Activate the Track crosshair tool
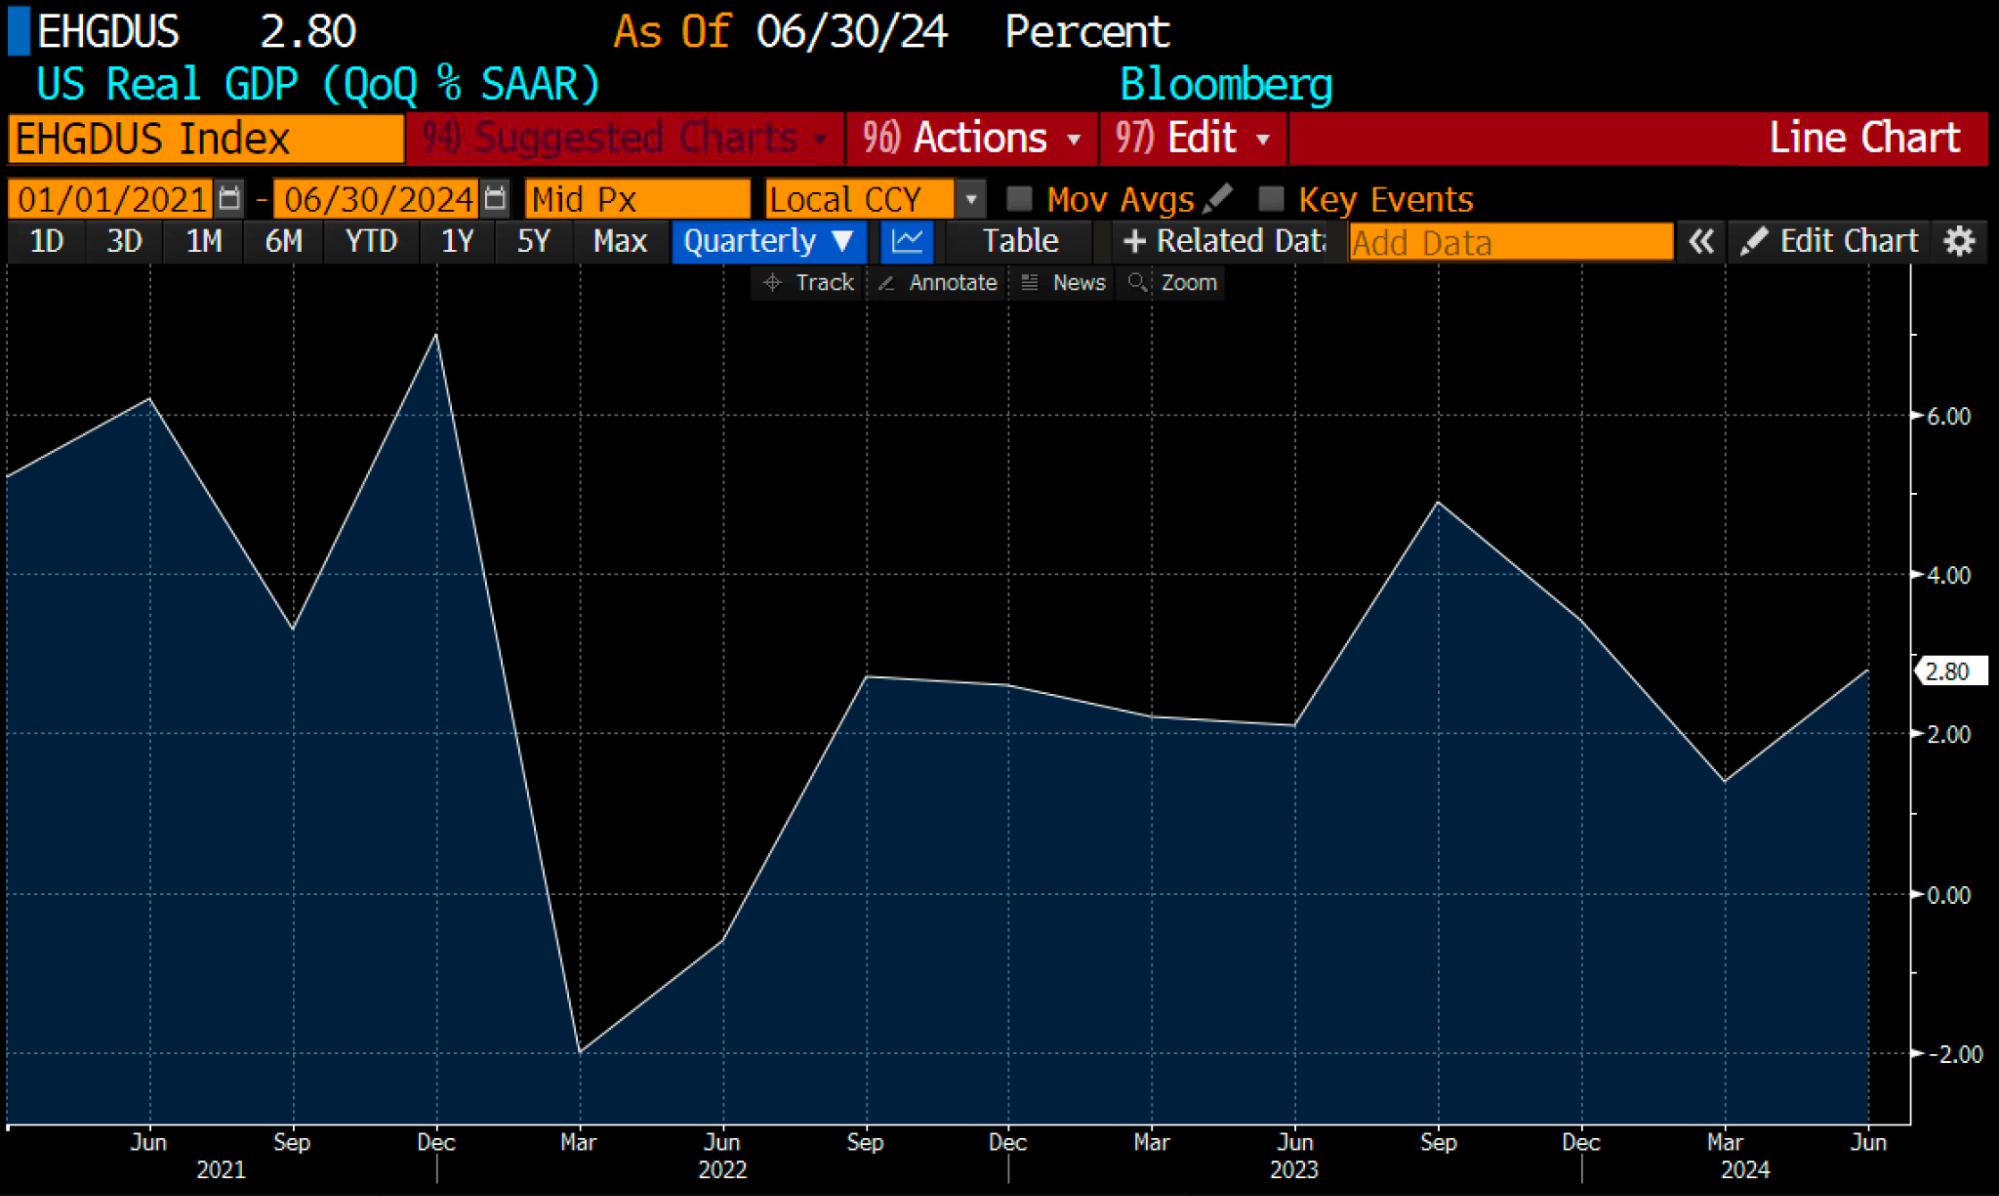The height and width of the screenshot is (1196, 1999). point(808,283)
